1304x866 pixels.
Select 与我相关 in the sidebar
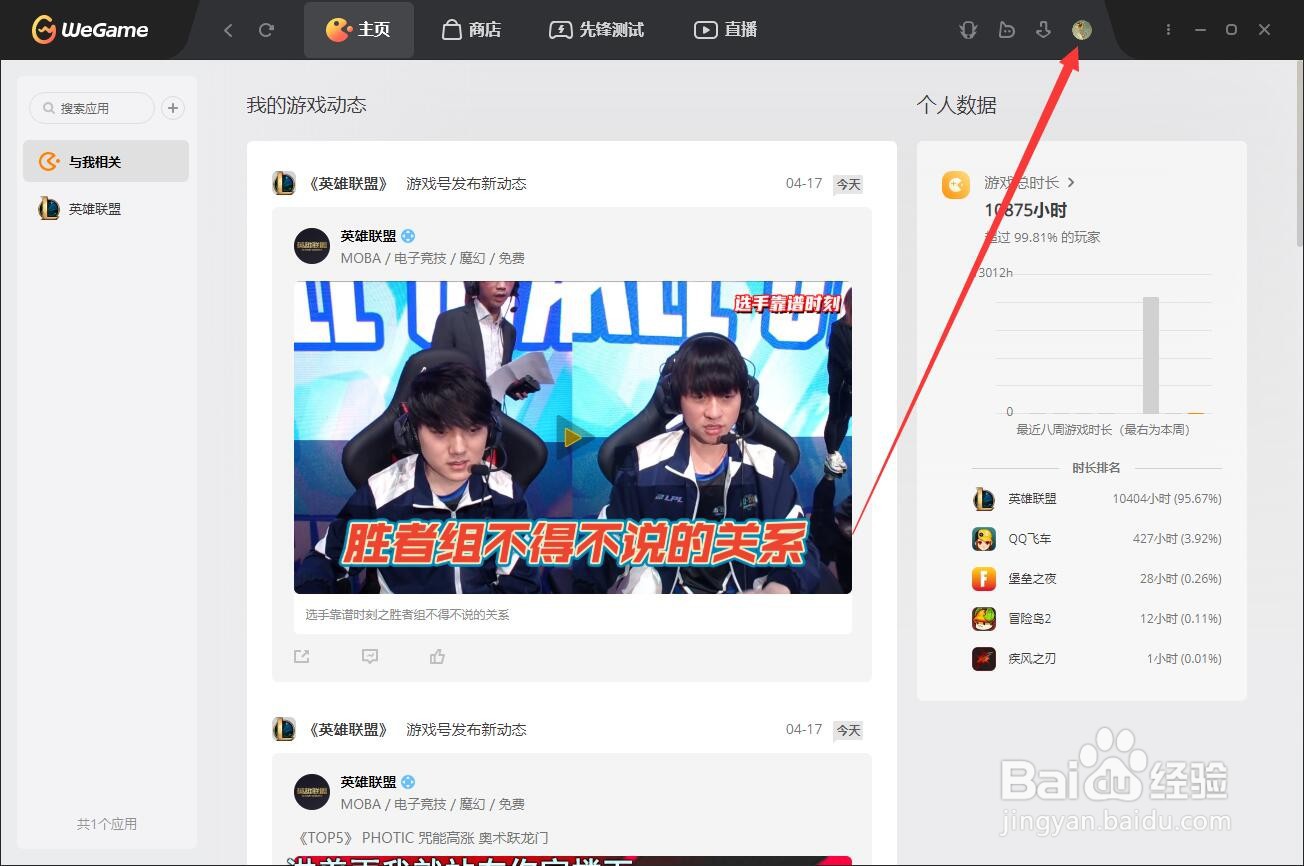click(x=106, y=161)
